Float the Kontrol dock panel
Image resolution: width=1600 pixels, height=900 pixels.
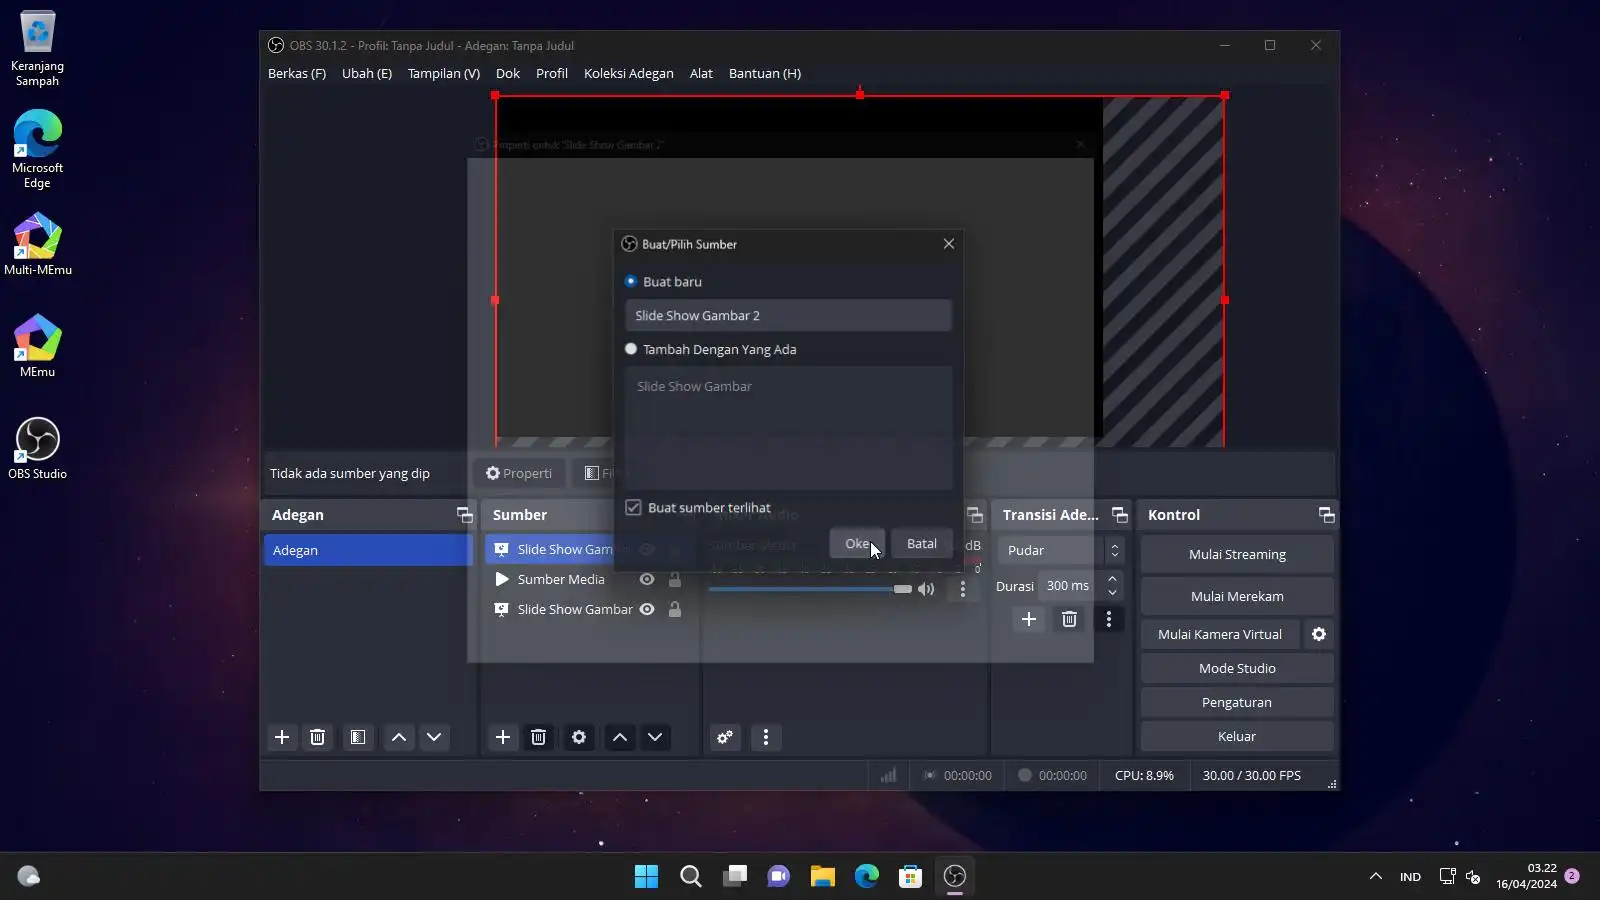pyautogui.click(x=1327, y=515)
